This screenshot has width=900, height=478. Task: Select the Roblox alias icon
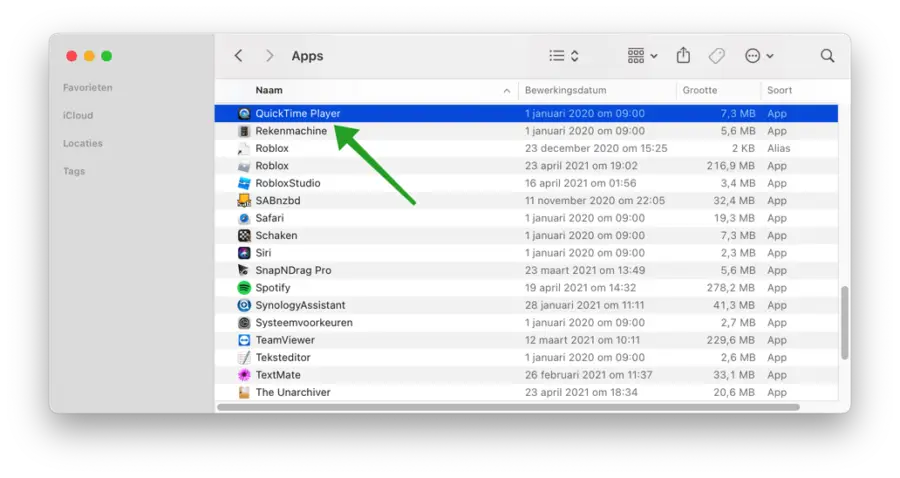click(x=244, y=149)
